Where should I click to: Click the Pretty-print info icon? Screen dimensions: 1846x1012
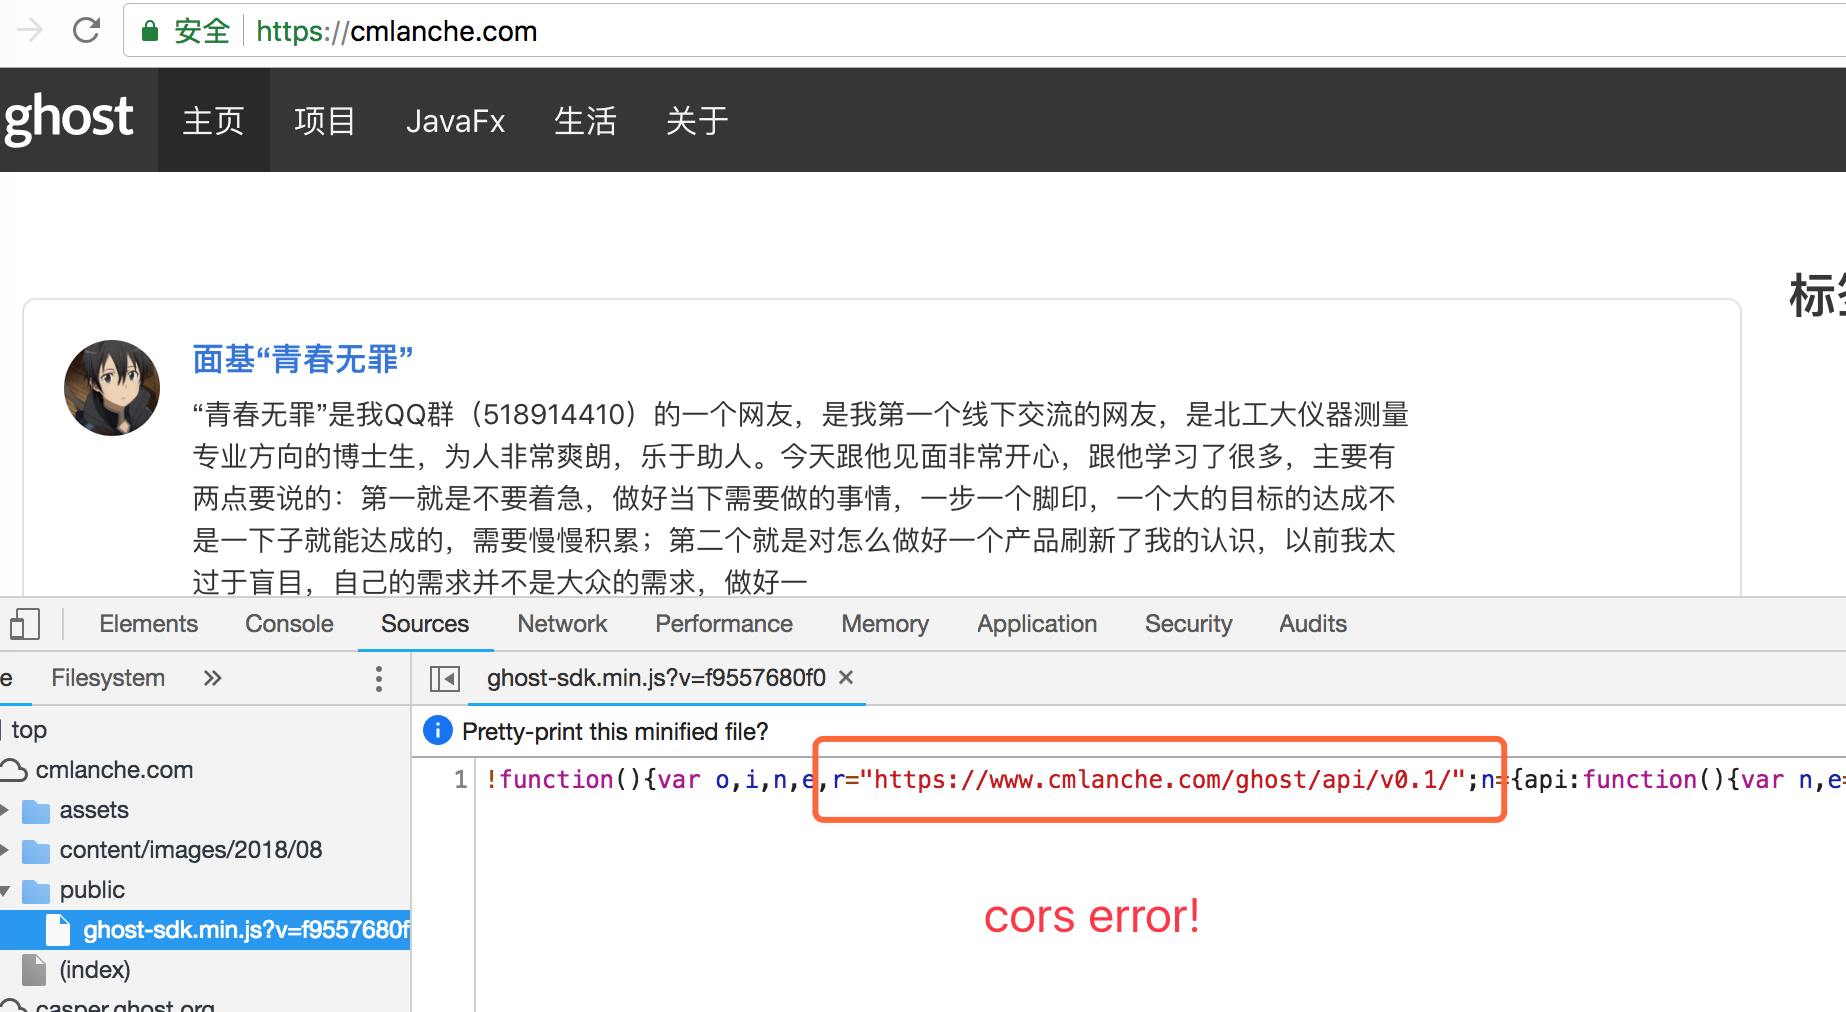(x=438, y=731)
